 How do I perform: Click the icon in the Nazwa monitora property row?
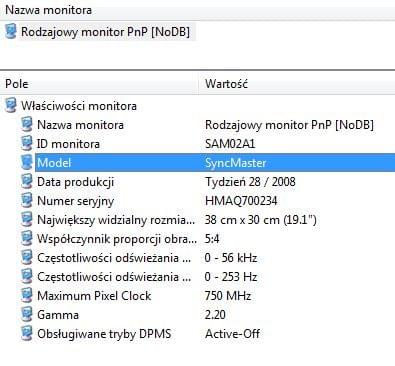click(x=27, y=125)
